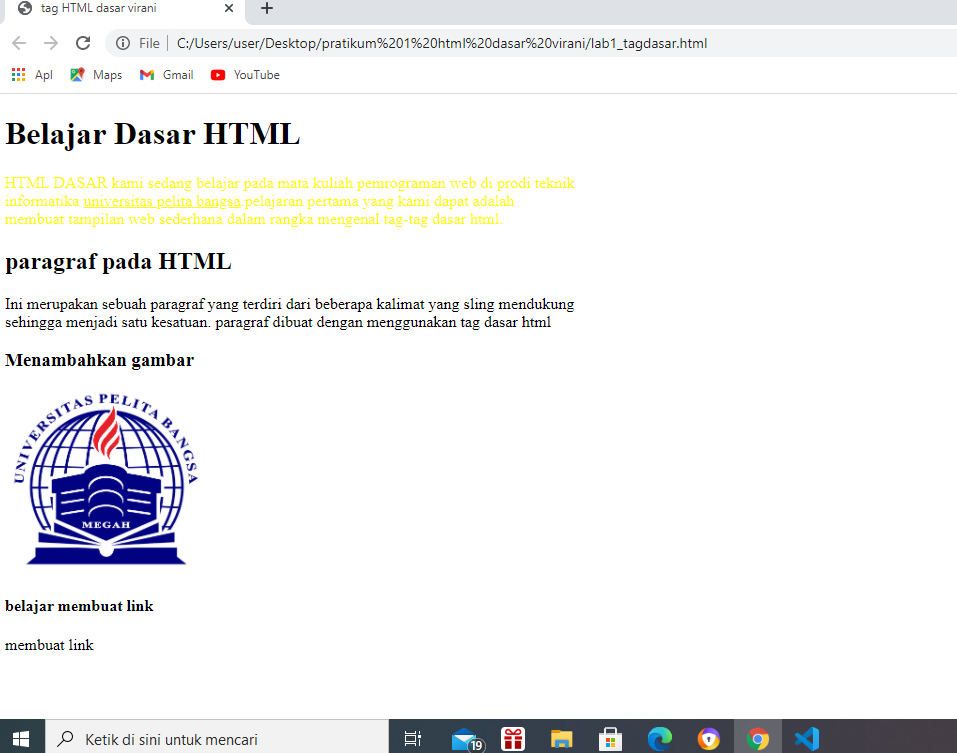
Task: Open a new tab with the plus button
Action: (265, 11)
